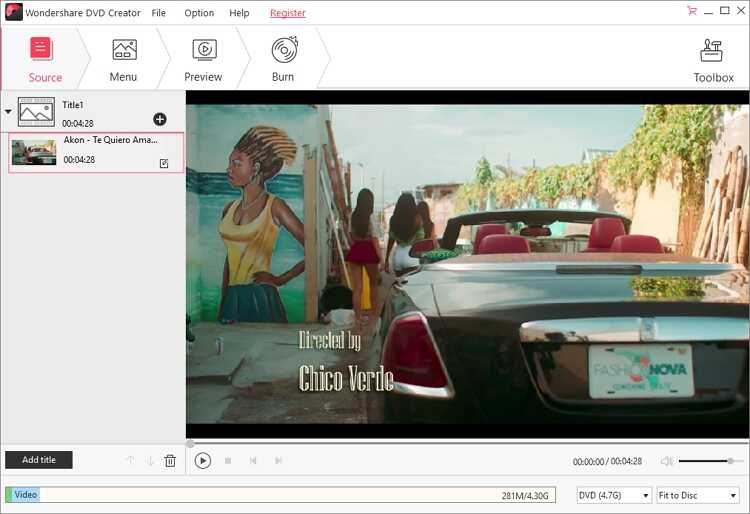Open the Toolbox
Image resolution: width=750 pixels, height=514 pixels.
click(713, 60)
